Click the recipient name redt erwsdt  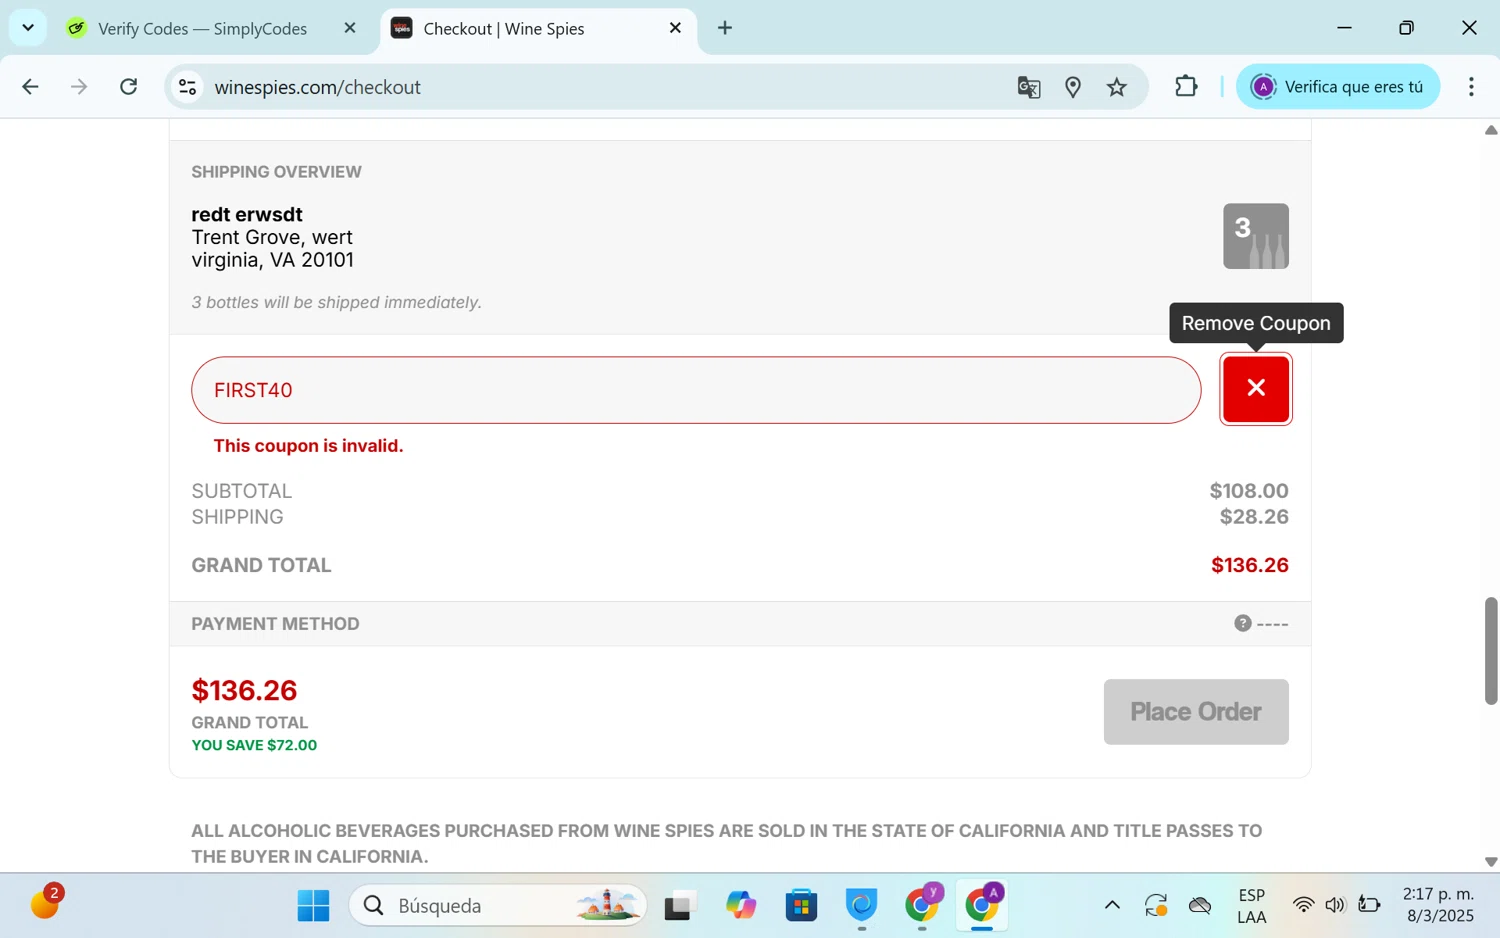[247, 214]
